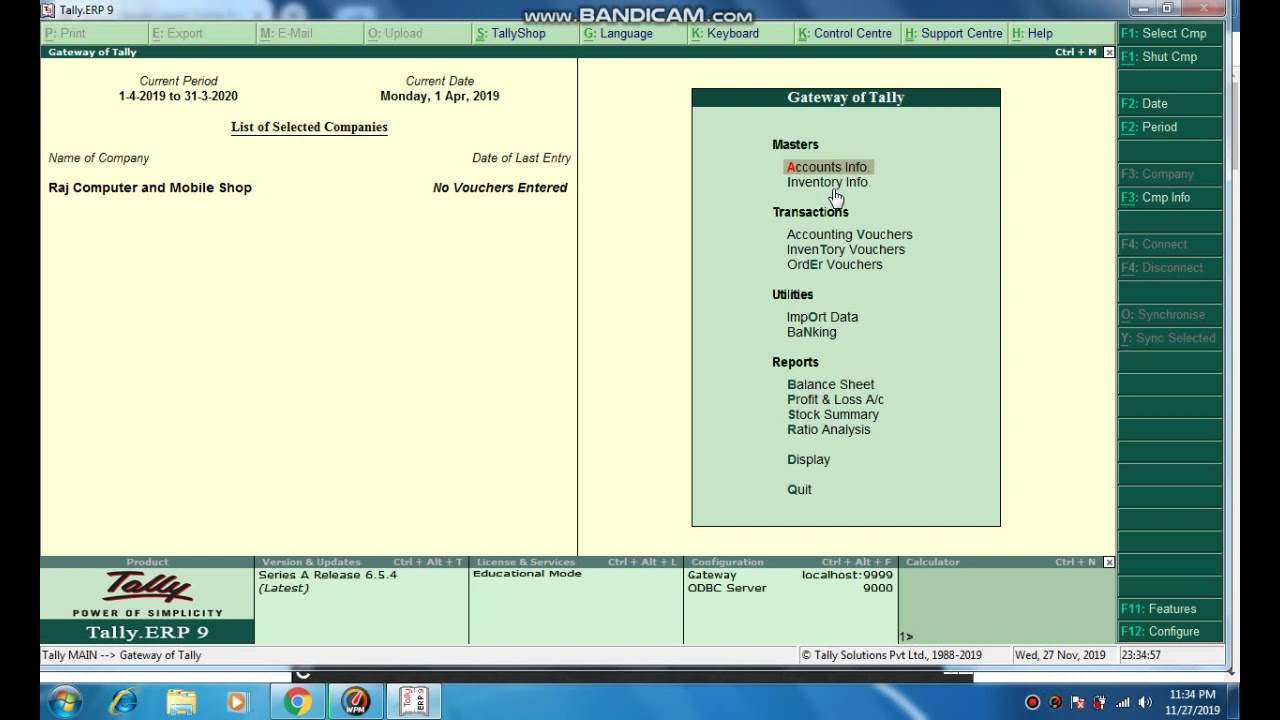
Task: Click F1: Shut Cmp button
Action: pos(1169,57)
